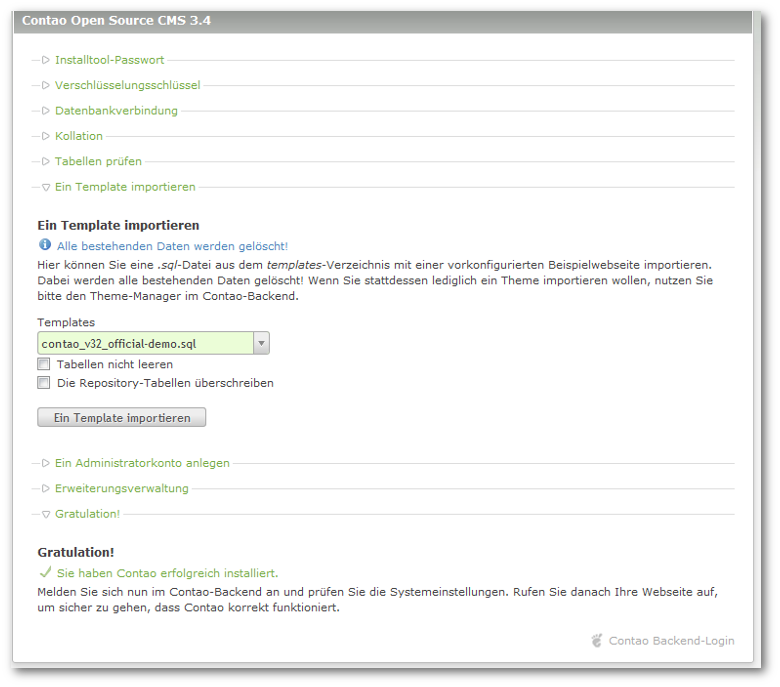Image resolution: width=780 pixels, height=687 pixels.
Task: Click the green checkmark success icon
Action: (x=45, y=573)
